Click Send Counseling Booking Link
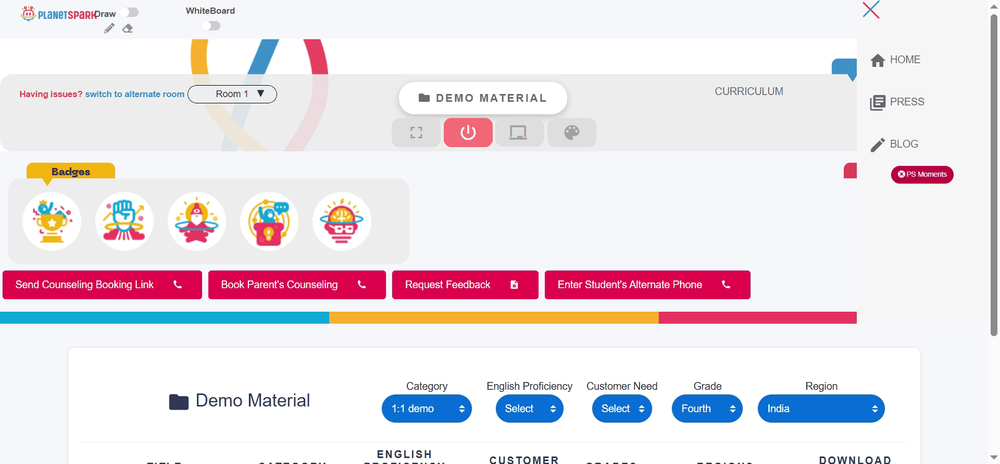The image size is (1000, 464). point(102,285)
